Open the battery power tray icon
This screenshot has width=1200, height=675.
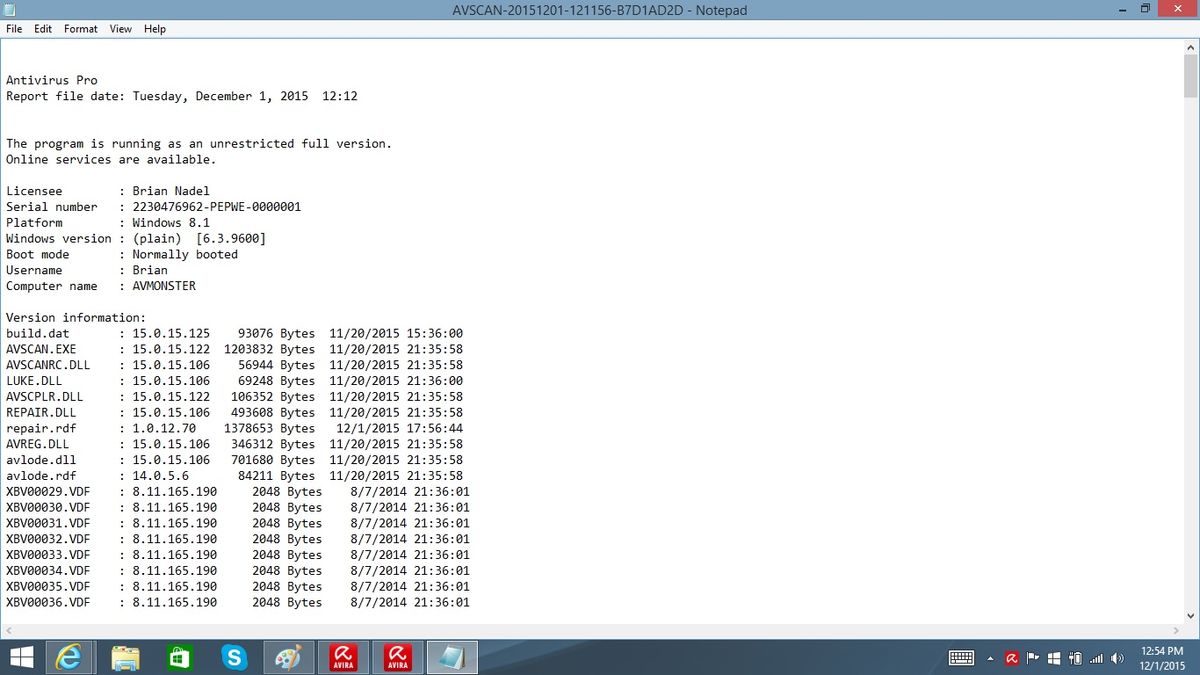pos(1075,658)
